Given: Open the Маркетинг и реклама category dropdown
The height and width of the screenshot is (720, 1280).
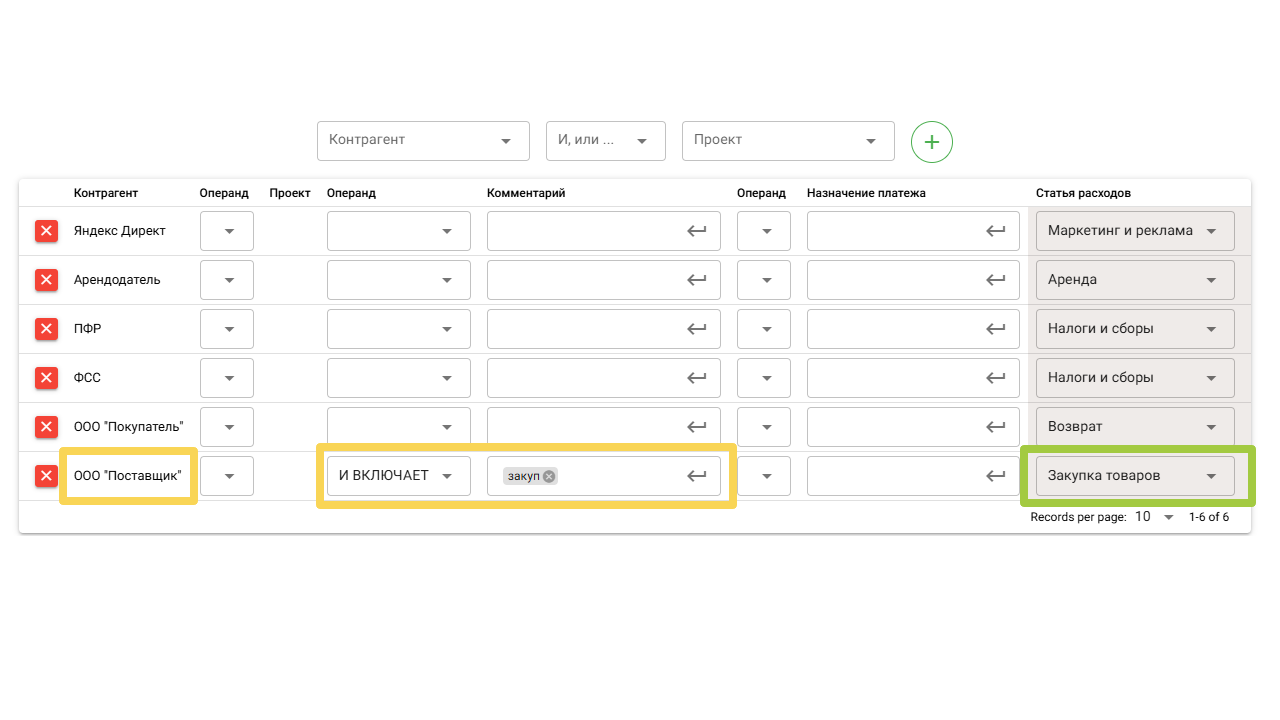Looking at the screenshot, I should click(1134, 231).
